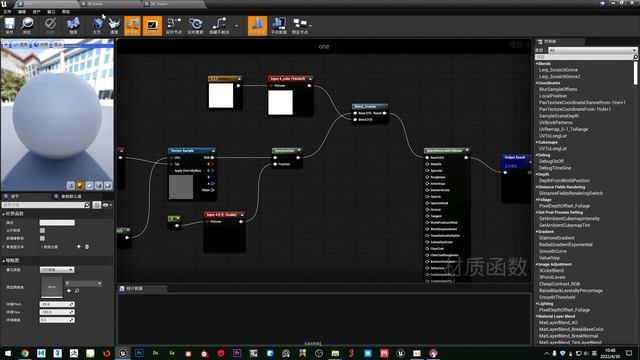Open the palette category dropdown showing All
The width and height of the screenshot is (640, 360).
[x=592, y=50]
